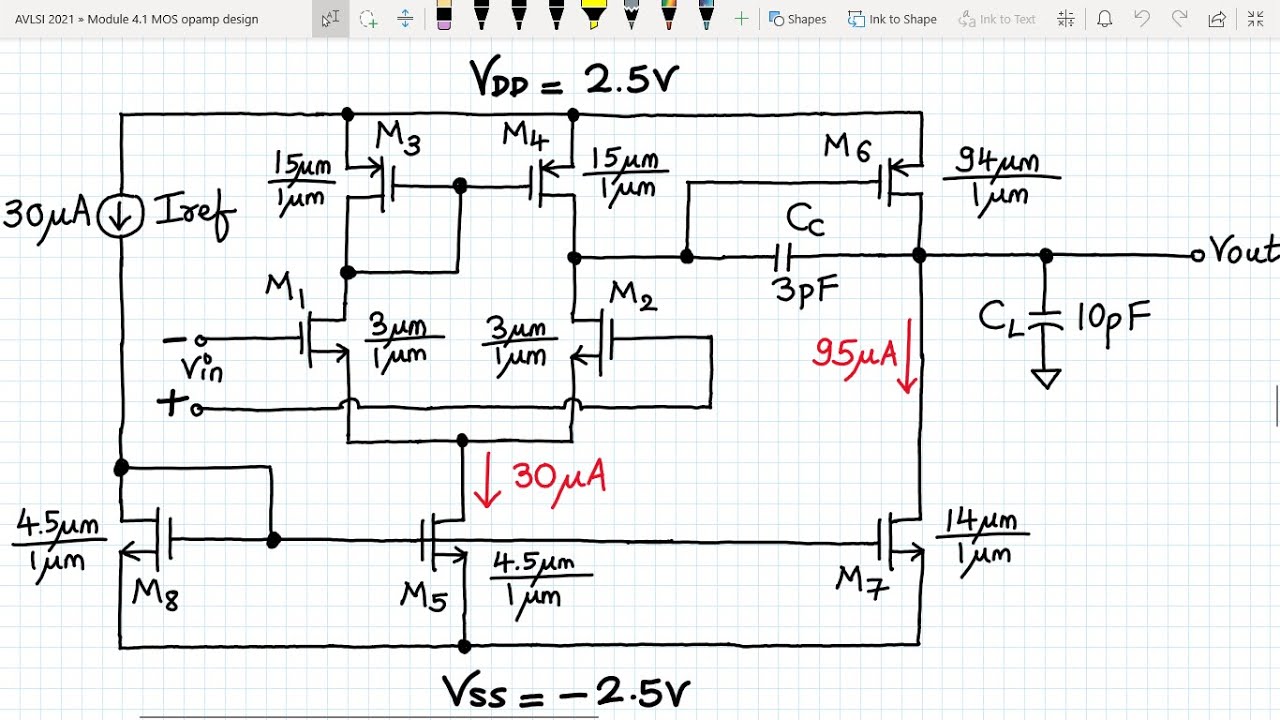Select the Type/Select objects tool

(x=330, y=19)
